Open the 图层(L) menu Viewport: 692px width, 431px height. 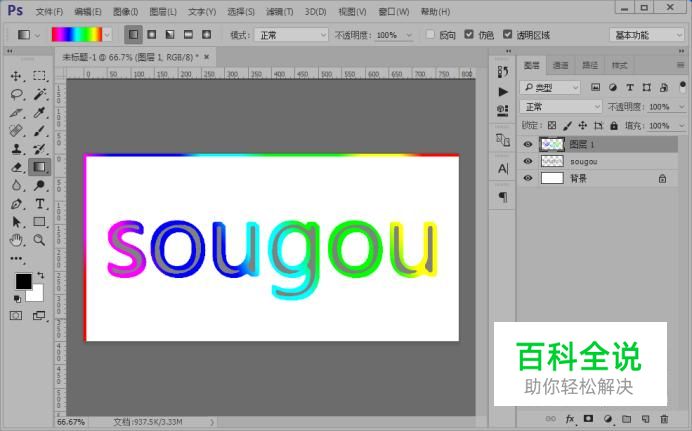pos(163,12)
